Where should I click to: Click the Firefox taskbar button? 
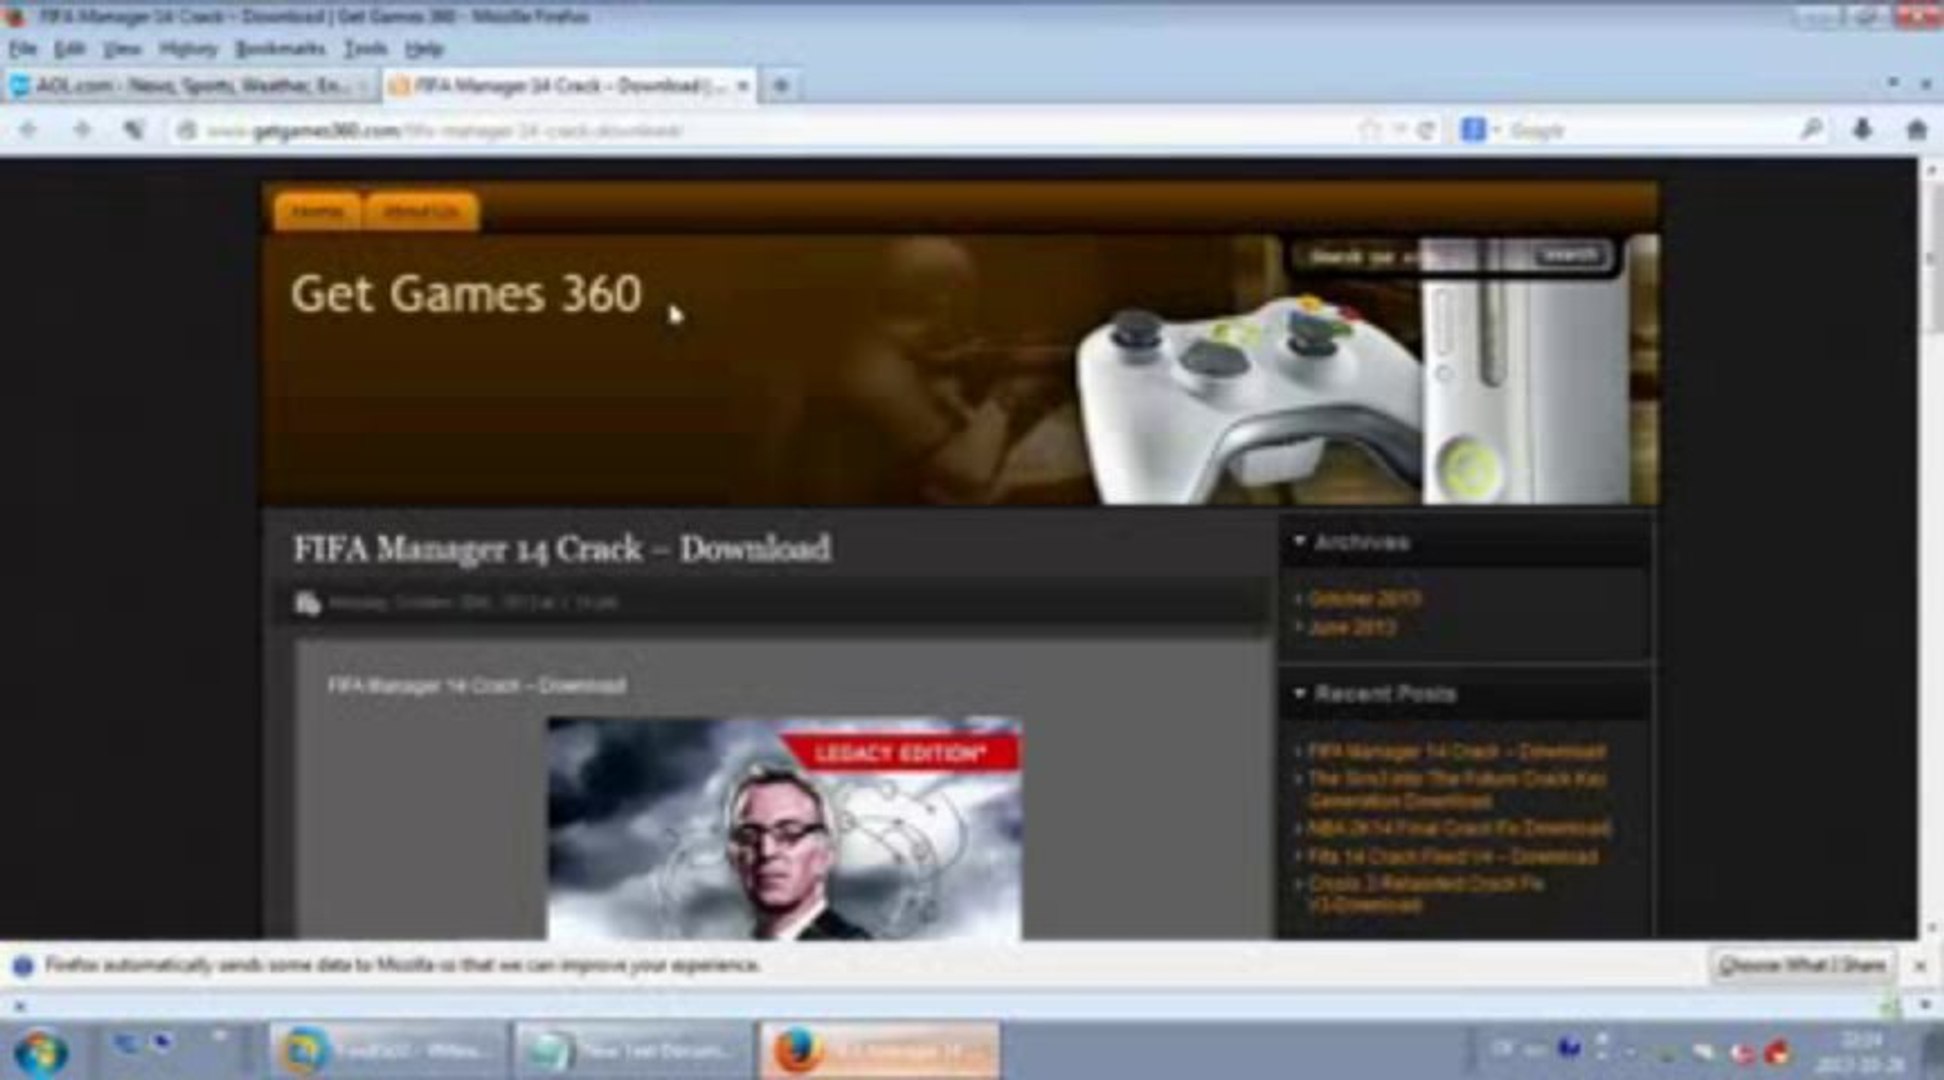pyautogui.click(x=879, y=1051)
